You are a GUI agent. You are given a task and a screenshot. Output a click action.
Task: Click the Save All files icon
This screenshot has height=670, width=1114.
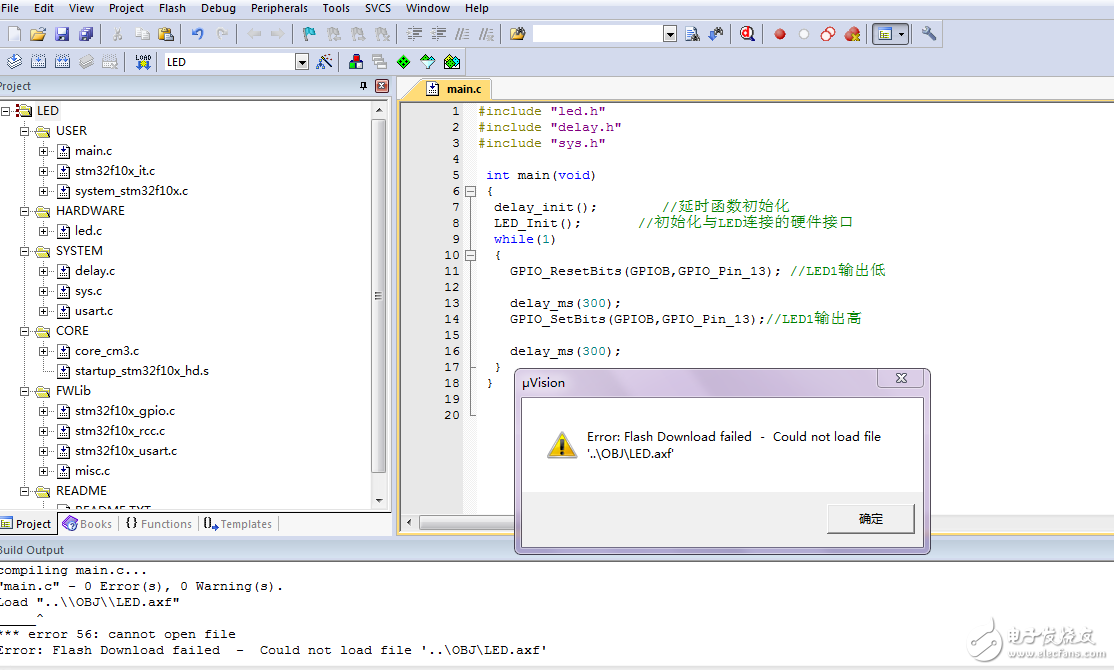click(86, 34)
